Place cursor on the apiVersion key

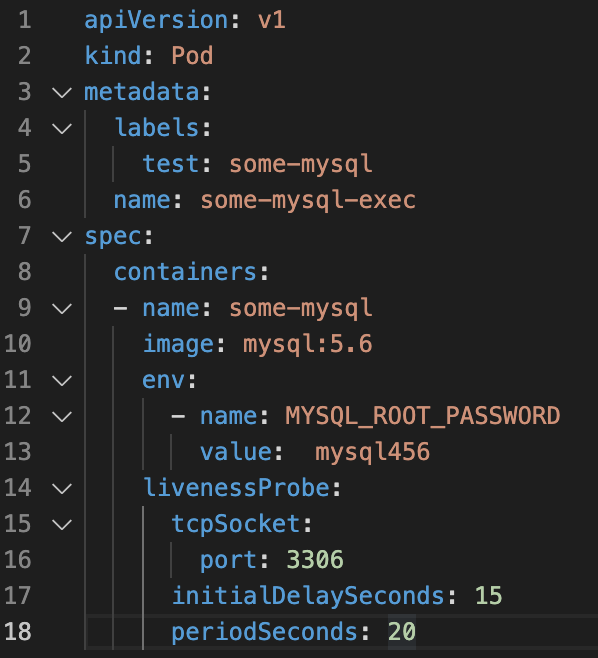156,21
